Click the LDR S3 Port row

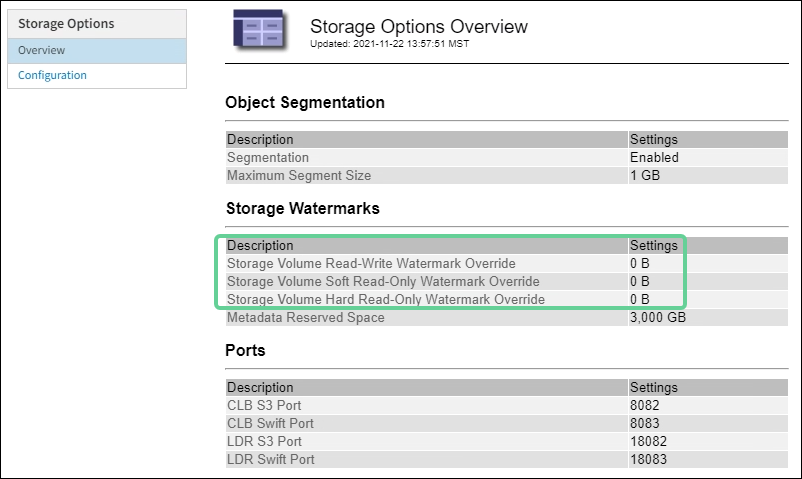264,441
